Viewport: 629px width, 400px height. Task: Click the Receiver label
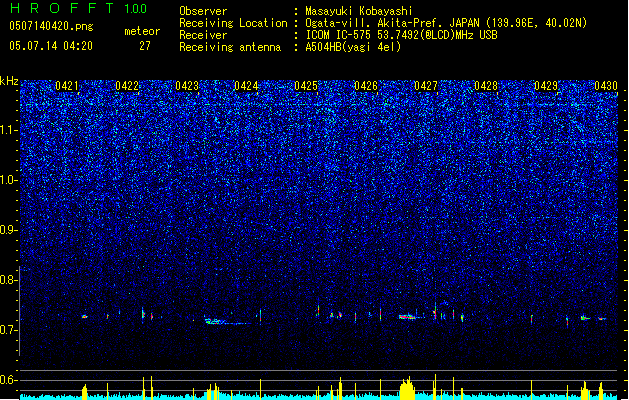(x=203, y=35)
